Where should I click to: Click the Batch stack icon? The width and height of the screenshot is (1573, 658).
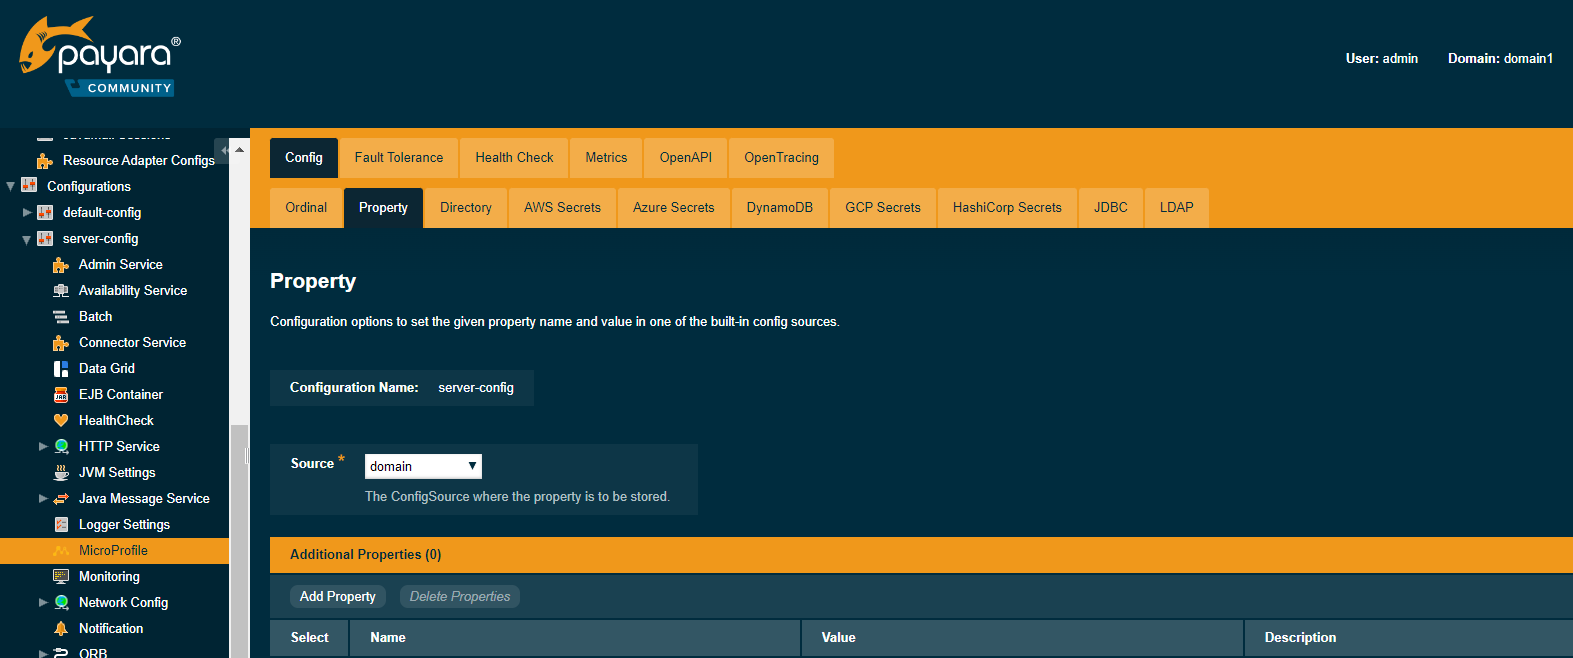click(61, 317)
